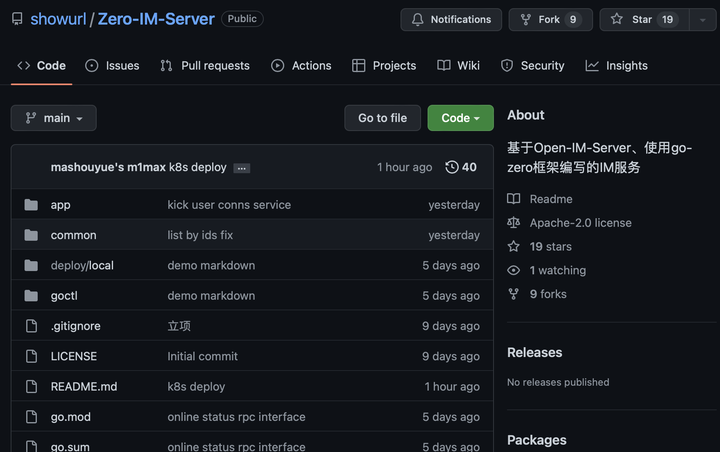Click the Readme book icon

tap(514, 199)
